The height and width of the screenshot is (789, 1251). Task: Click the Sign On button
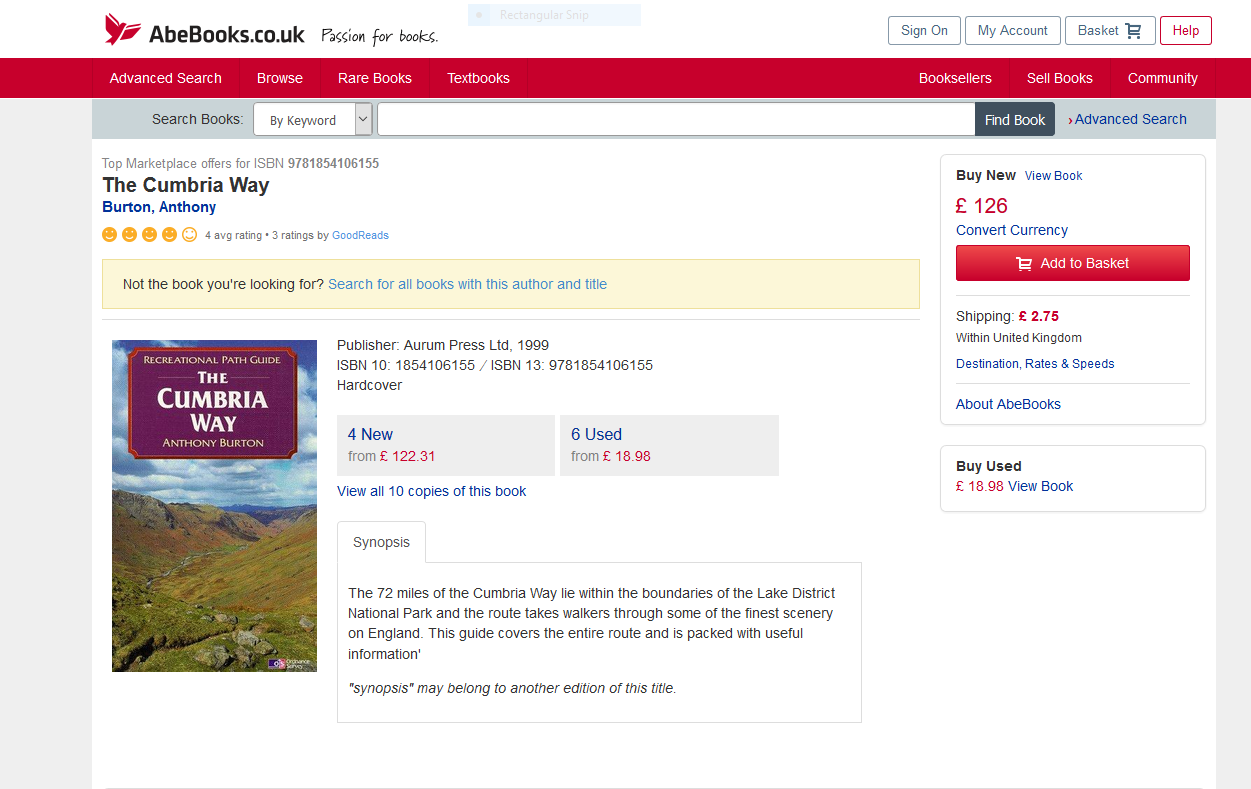point(923,31)
